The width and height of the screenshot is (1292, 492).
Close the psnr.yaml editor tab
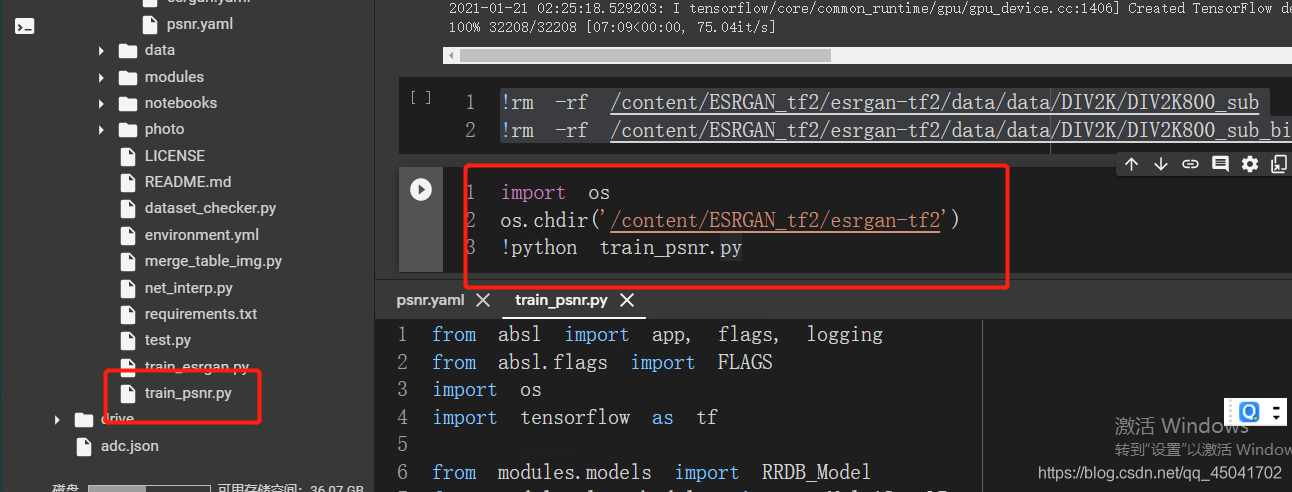pos(482,300)
